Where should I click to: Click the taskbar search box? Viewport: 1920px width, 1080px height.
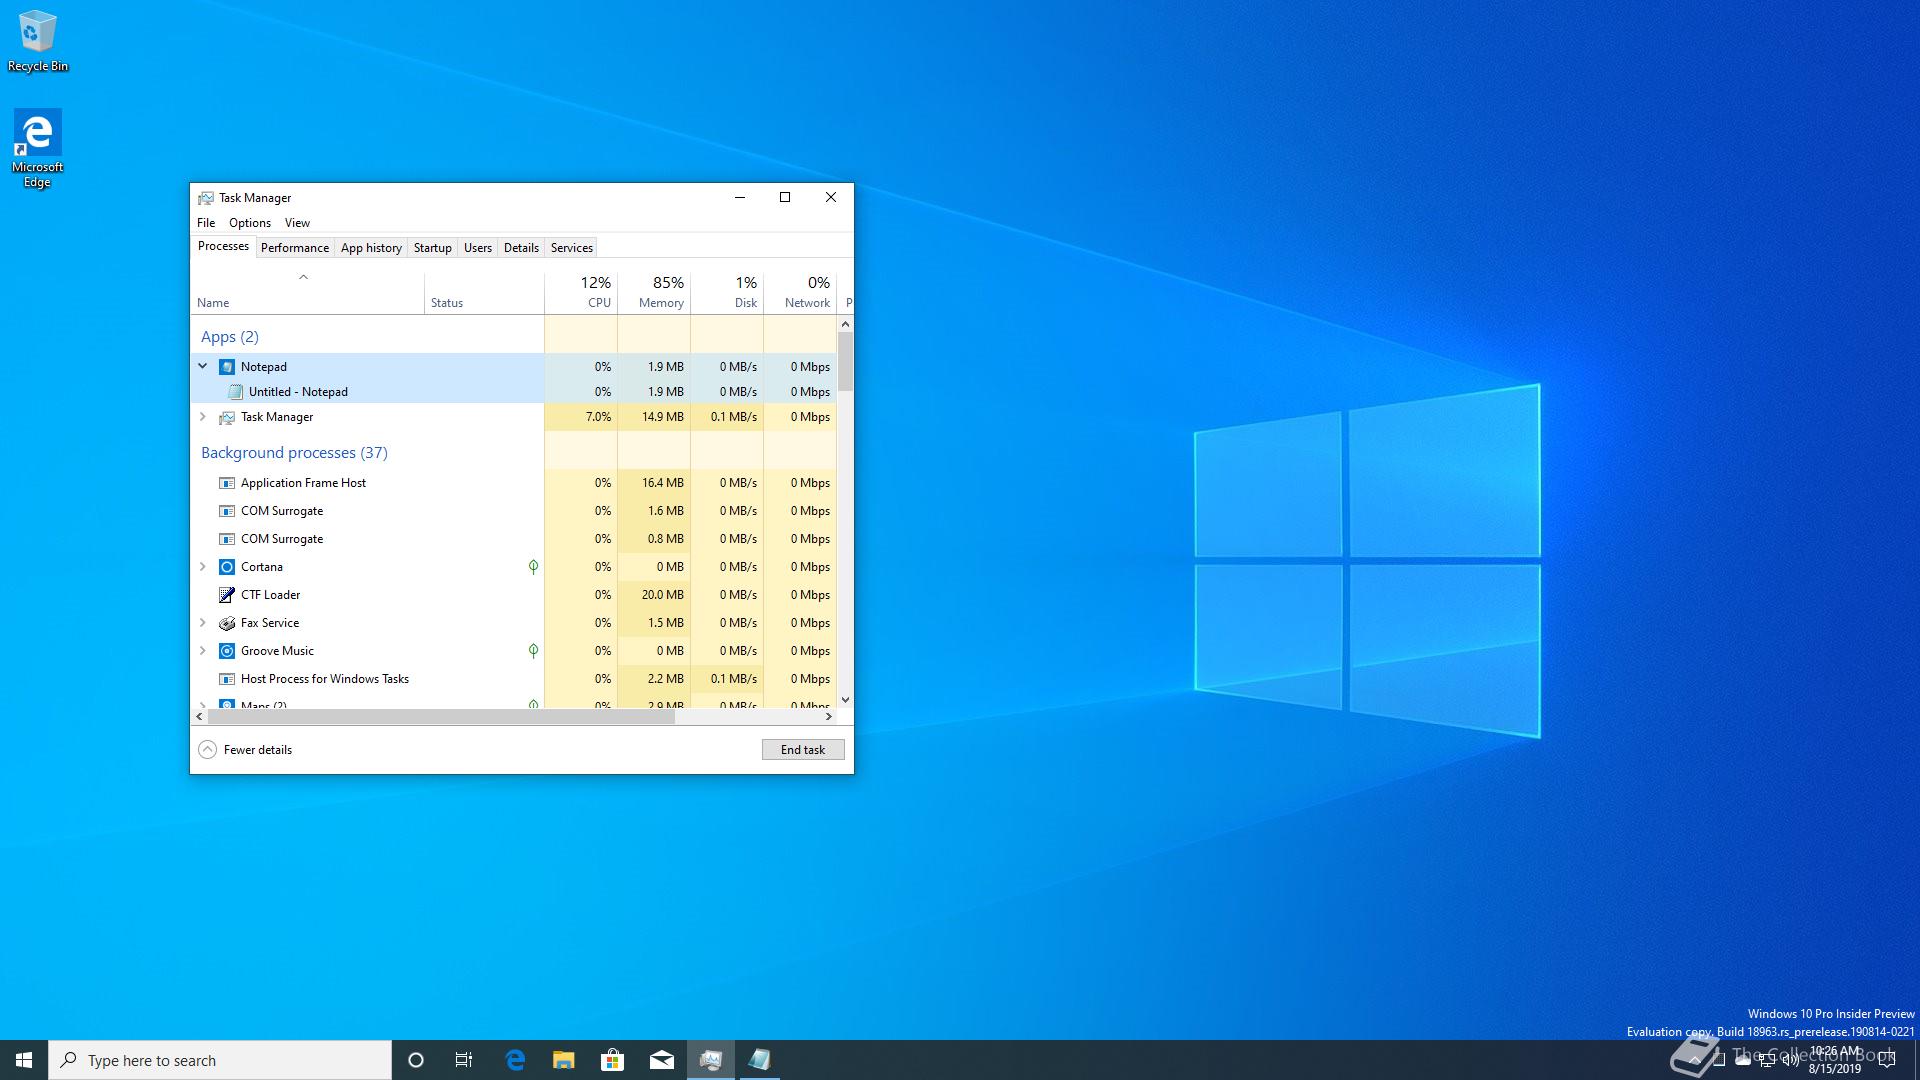click(220, 1060)
